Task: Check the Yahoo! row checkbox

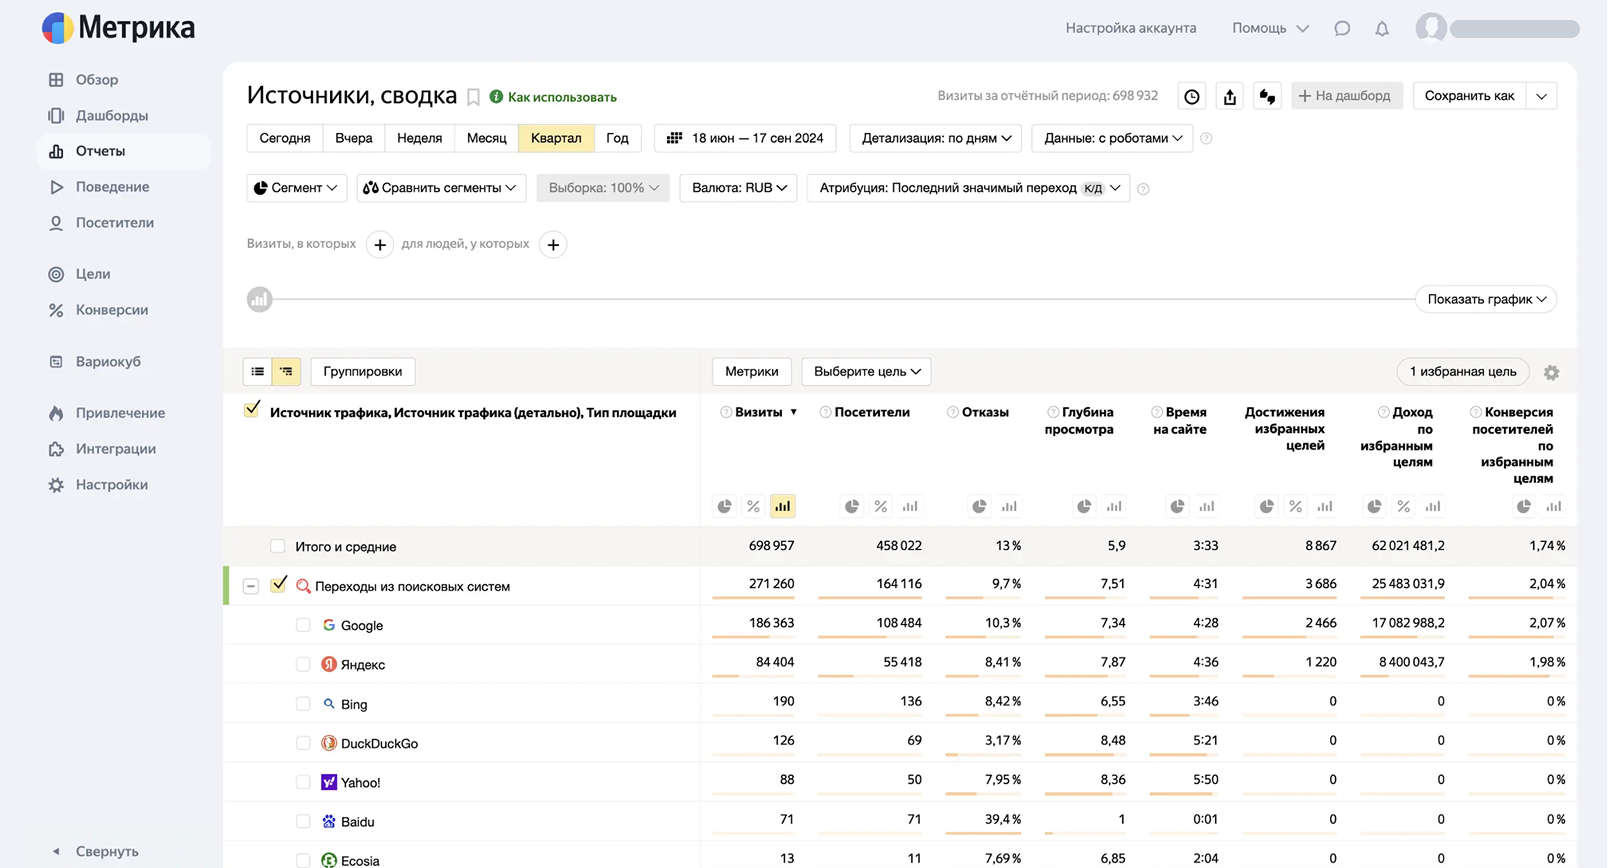Action: [x=303, y=782]
